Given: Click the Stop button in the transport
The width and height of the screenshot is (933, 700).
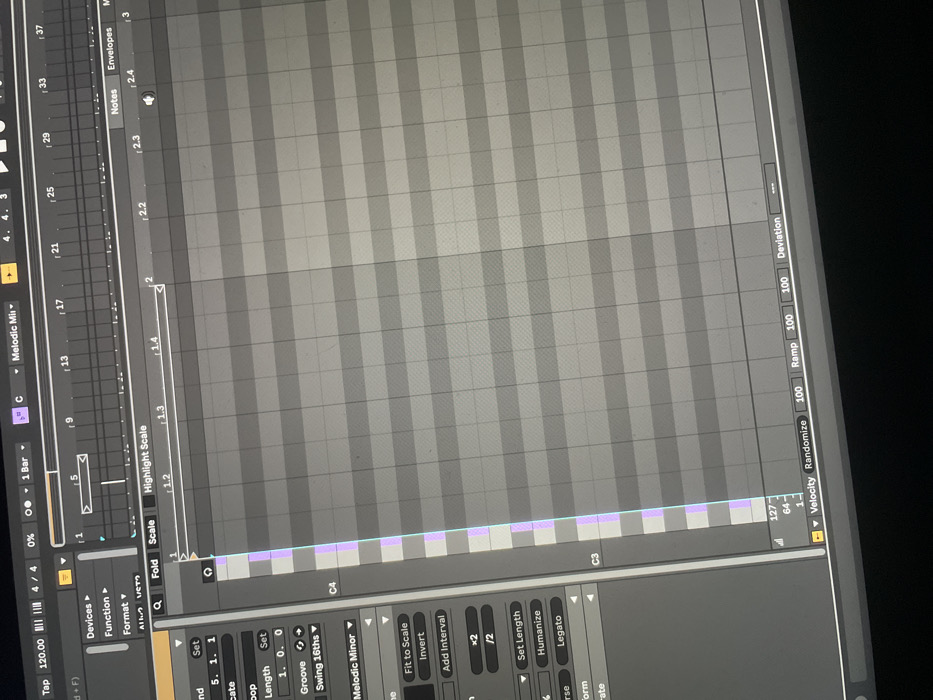Looking at the screenshot, I should pyautogui.click(x=2, y=146).
